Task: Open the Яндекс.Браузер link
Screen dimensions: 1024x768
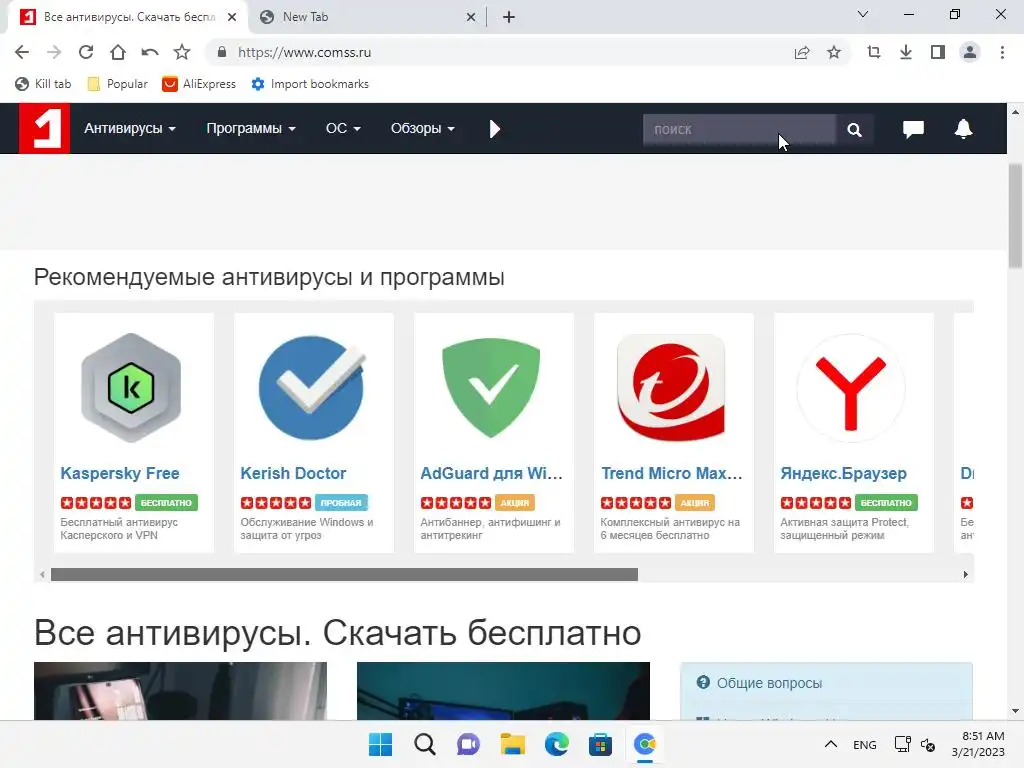Action: (843, 473)
